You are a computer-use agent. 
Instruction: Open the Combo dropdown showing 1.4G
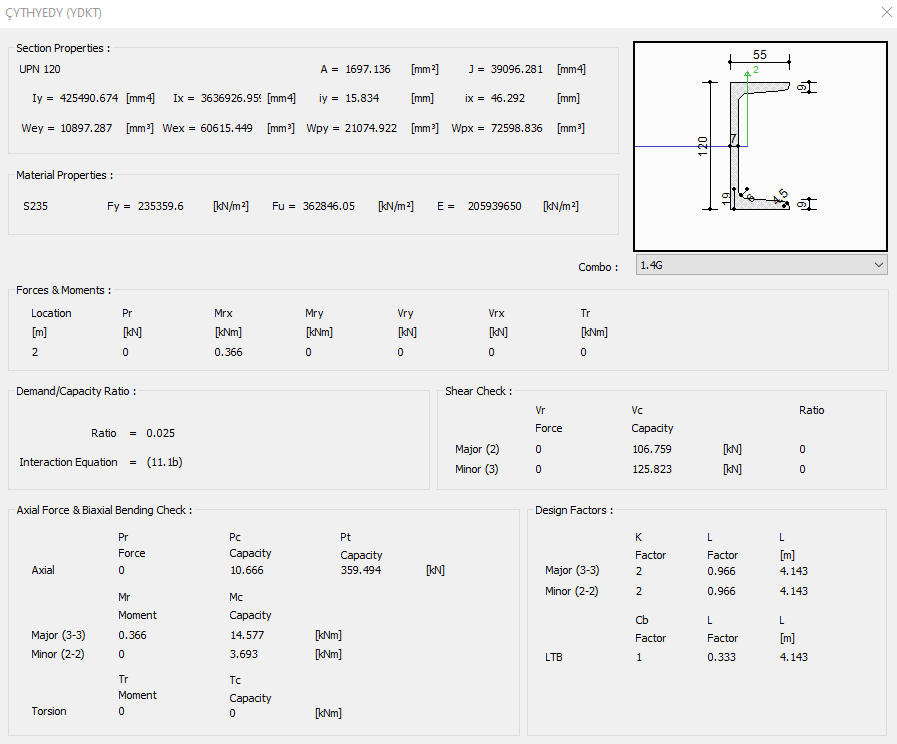click(x=760, y=265)
